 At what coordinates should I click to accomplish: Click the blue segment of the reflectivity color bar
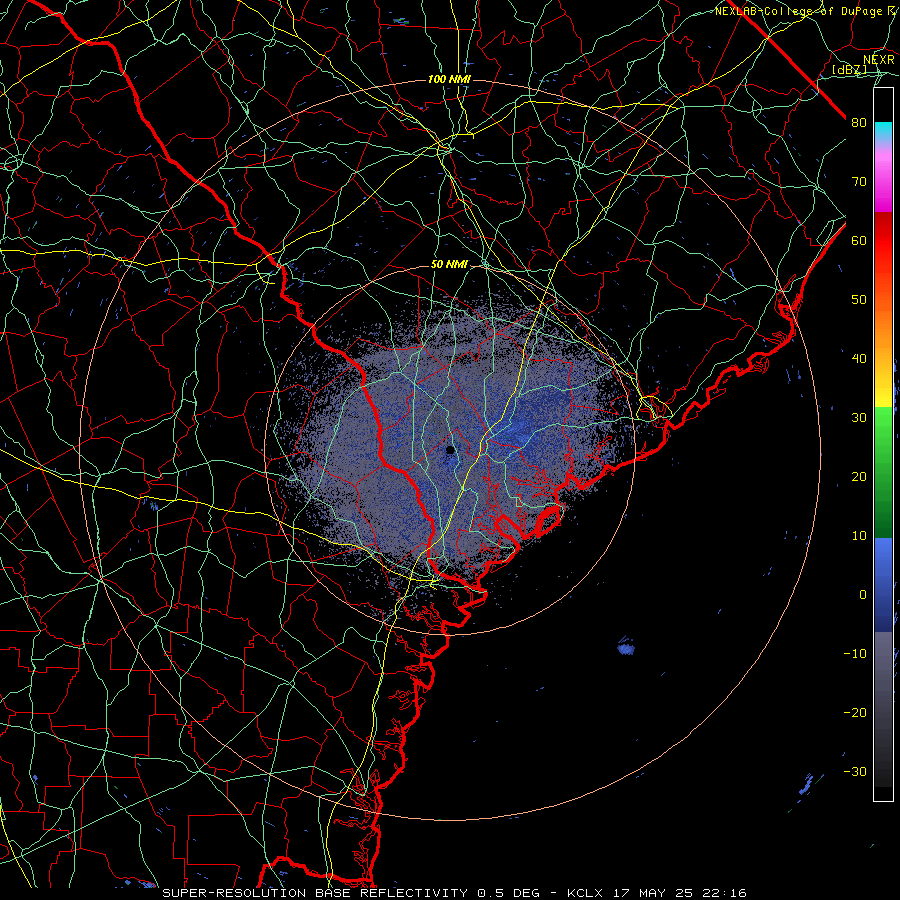pos(883,585)
